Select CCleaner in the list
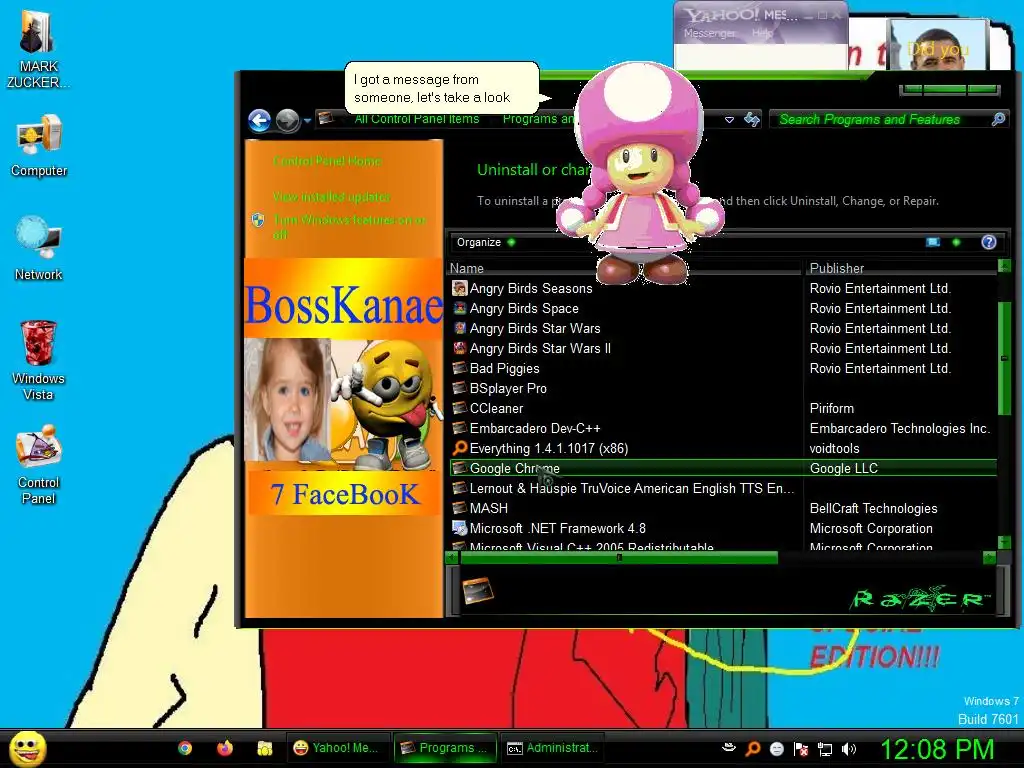Image resolution: width=1024 pixels, height=768 pixels. pos(723,408)
